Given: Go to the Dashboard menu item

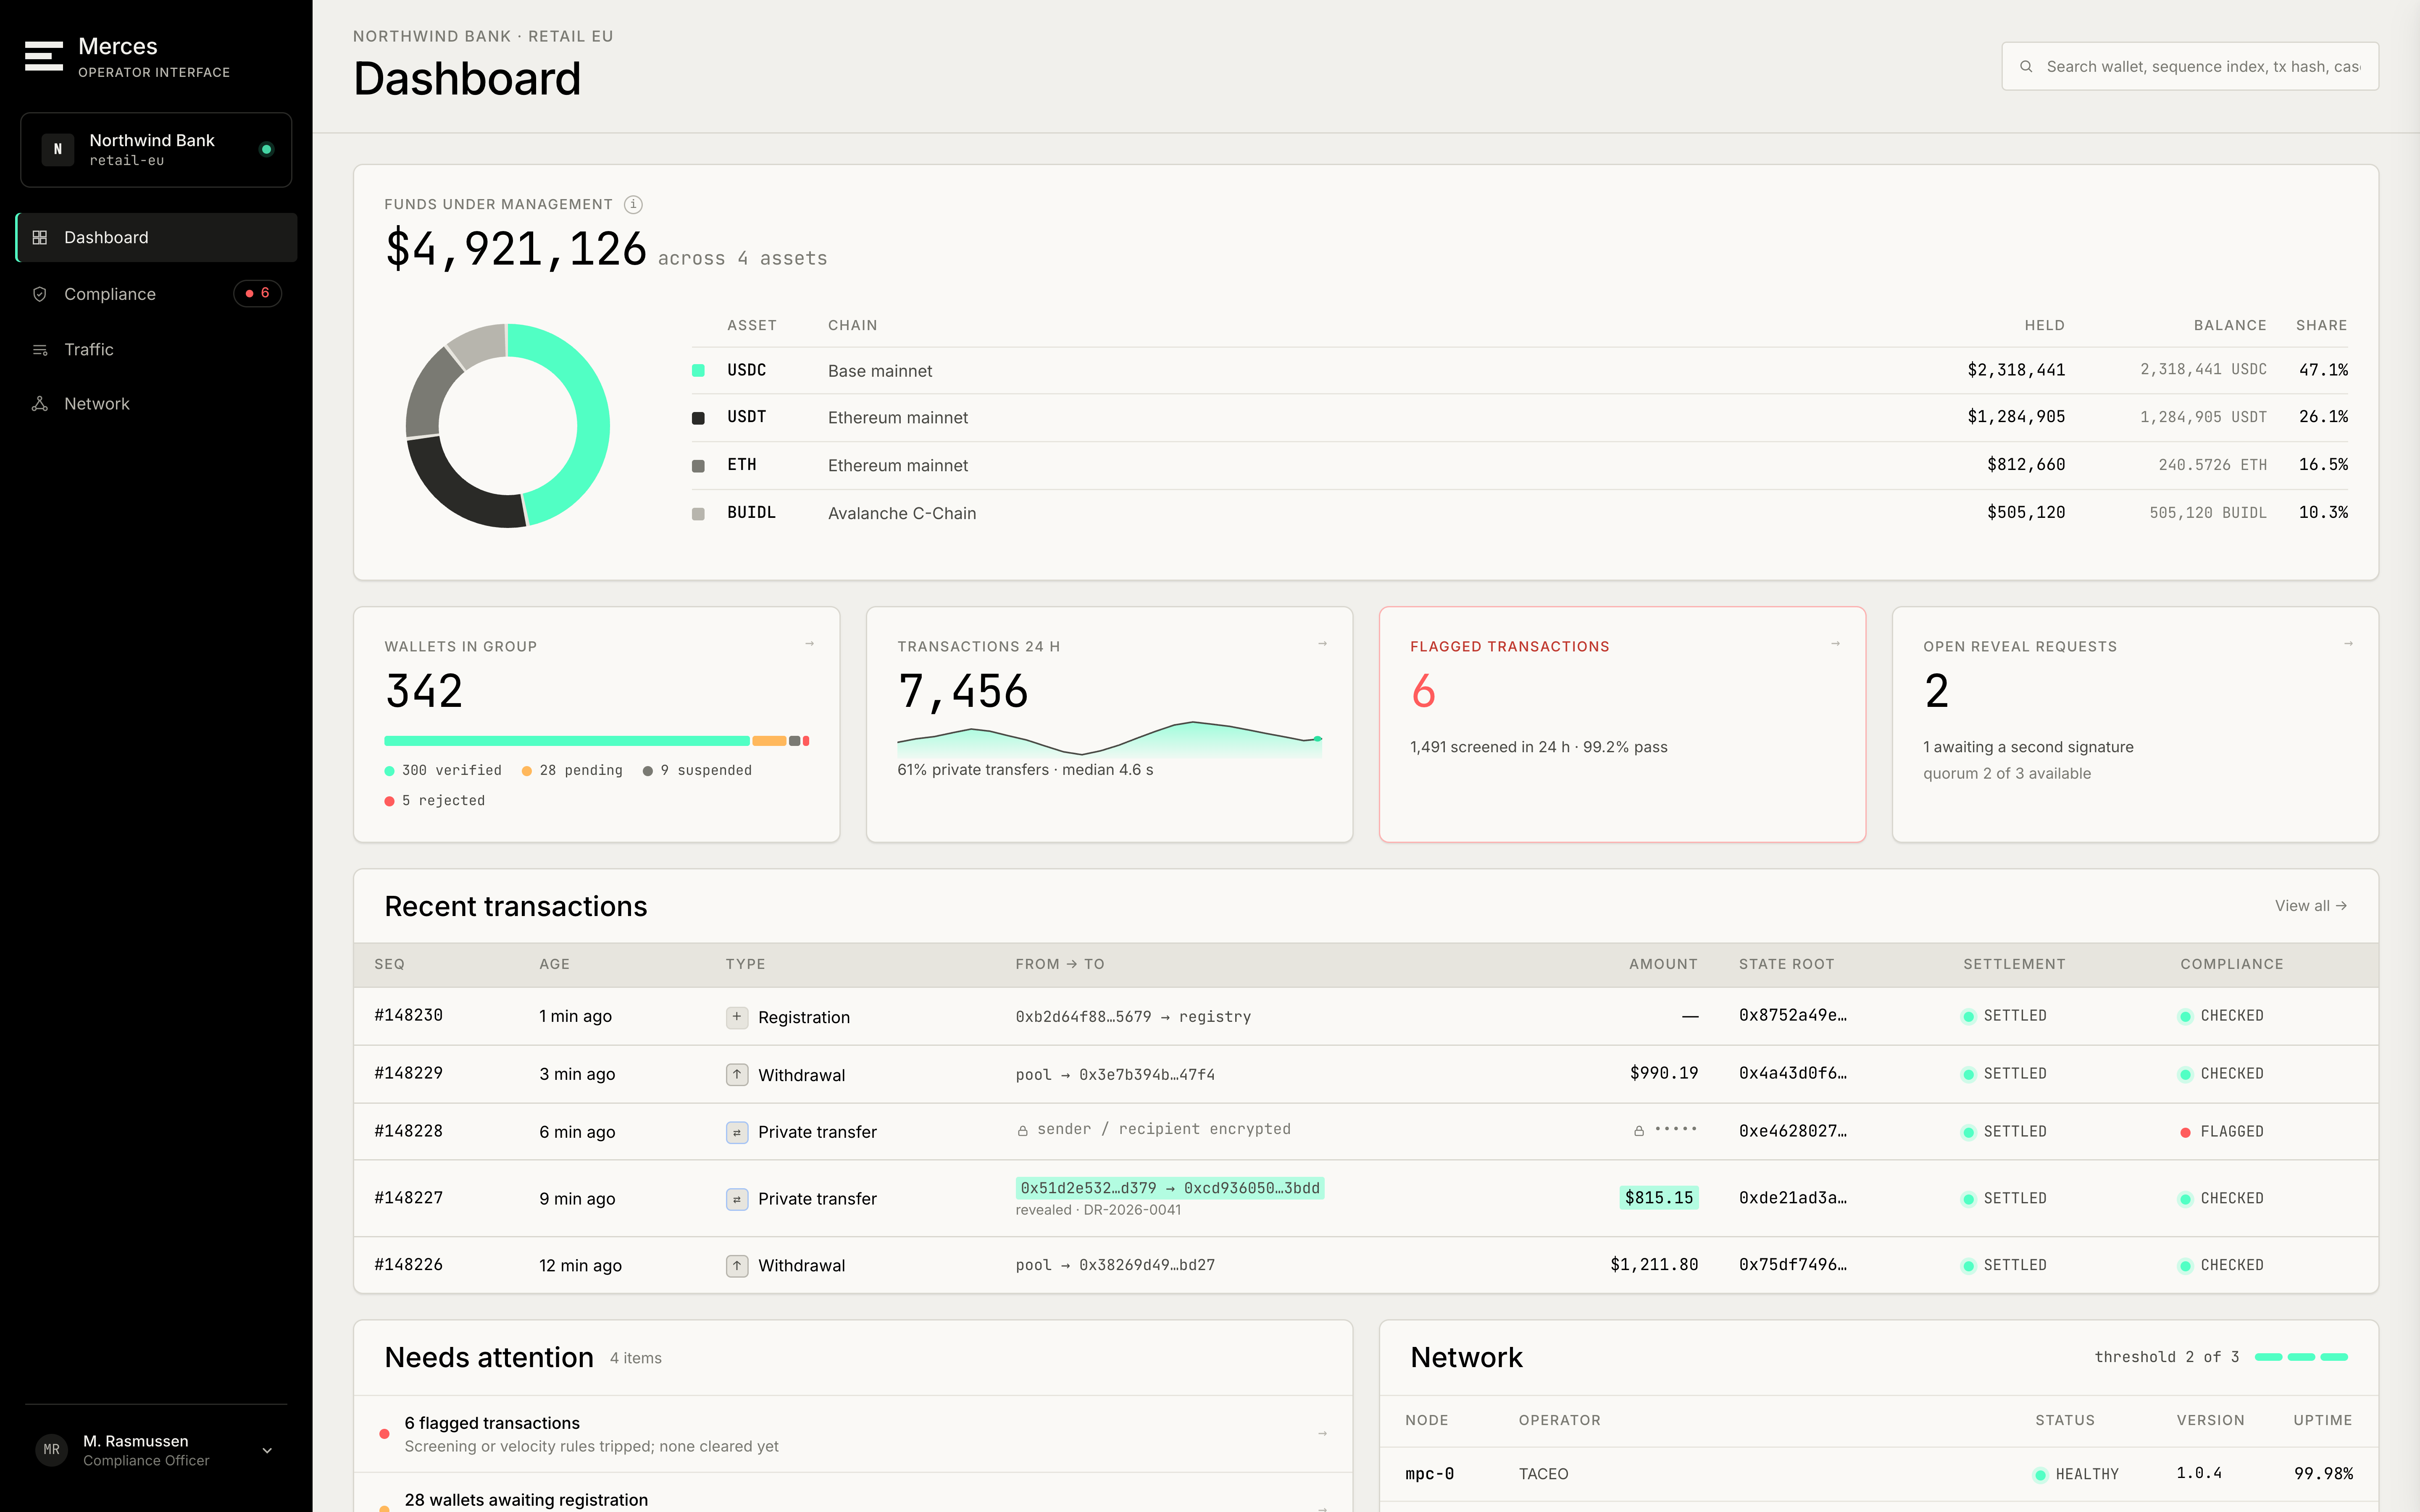Looking at the screenshot, I should pyautogui.click(x=156, y=238).
